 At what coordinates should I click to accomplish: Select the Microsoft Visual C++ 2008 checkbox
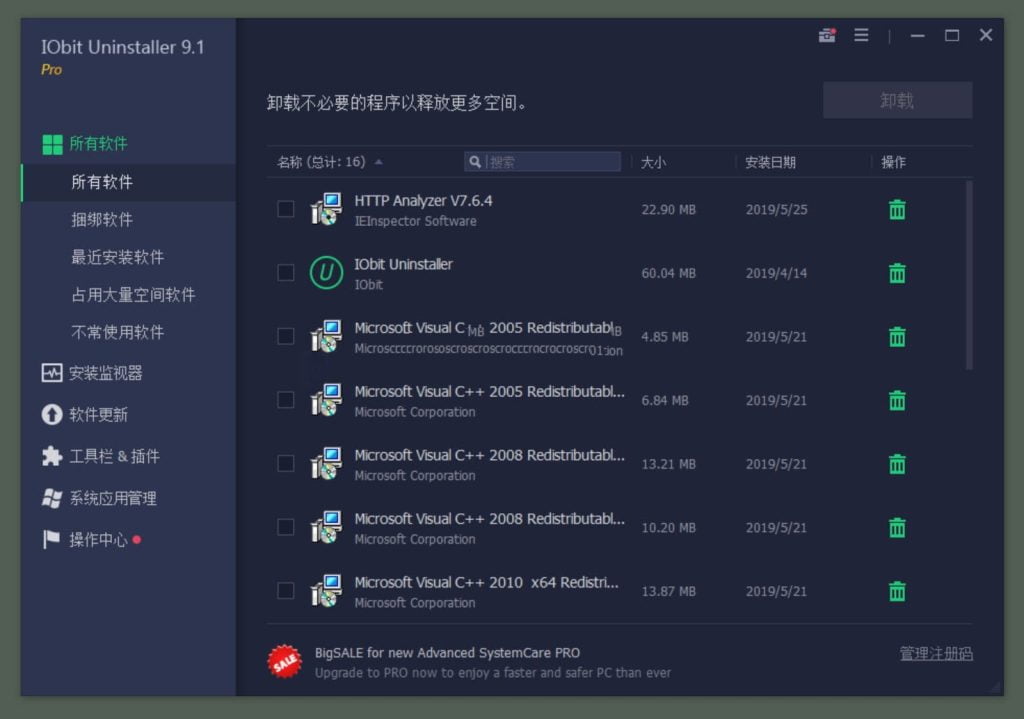(x=285, y=463)
